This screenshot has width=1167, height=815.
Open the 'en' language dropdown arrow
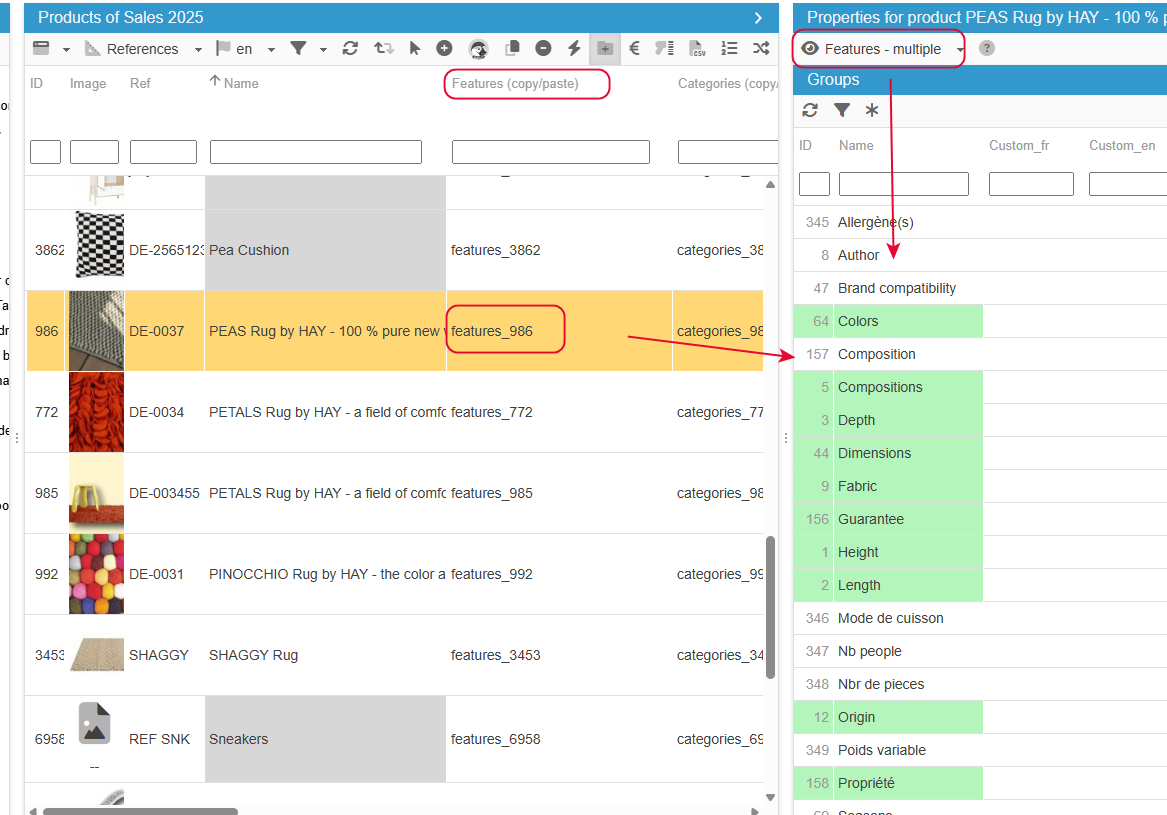point(272,50)
